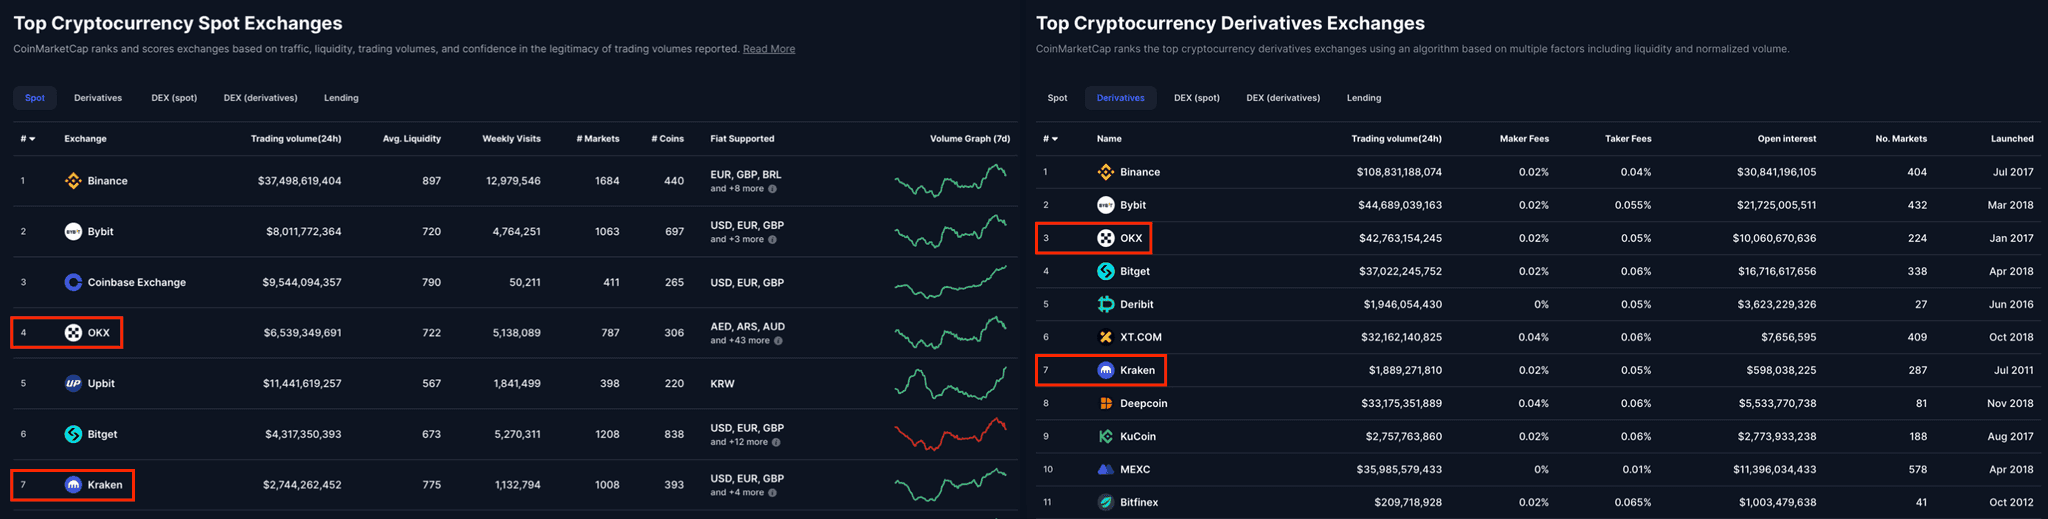Click the XT.COM logo icon
Screen dimensions: 2048x519
point(1105,337)
